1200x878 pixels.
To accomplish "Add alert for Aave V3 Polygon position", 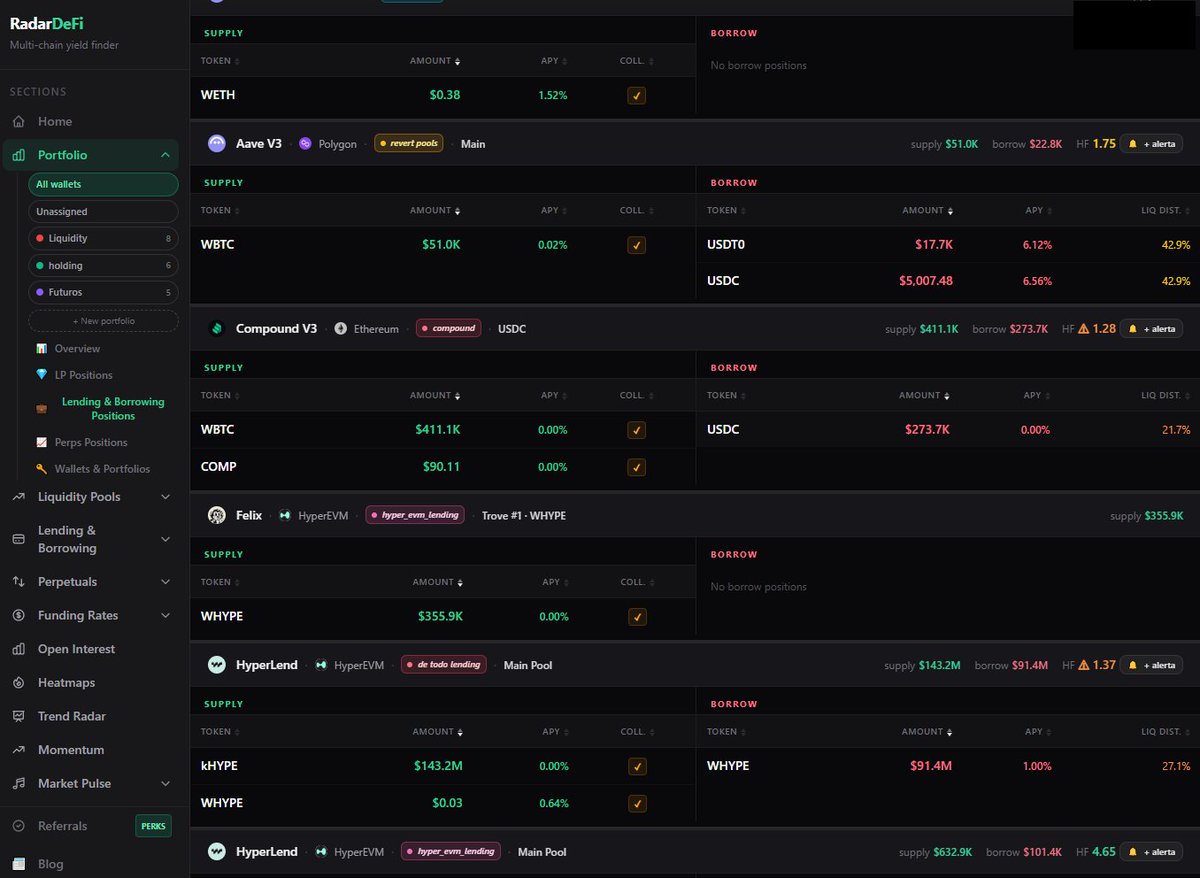I will coord(1151,144).
